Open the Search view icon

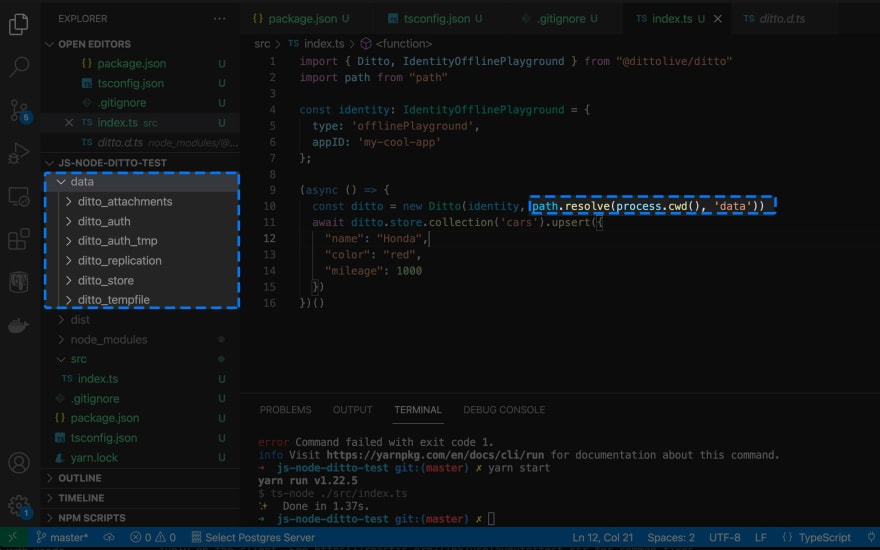pos(19,67)
